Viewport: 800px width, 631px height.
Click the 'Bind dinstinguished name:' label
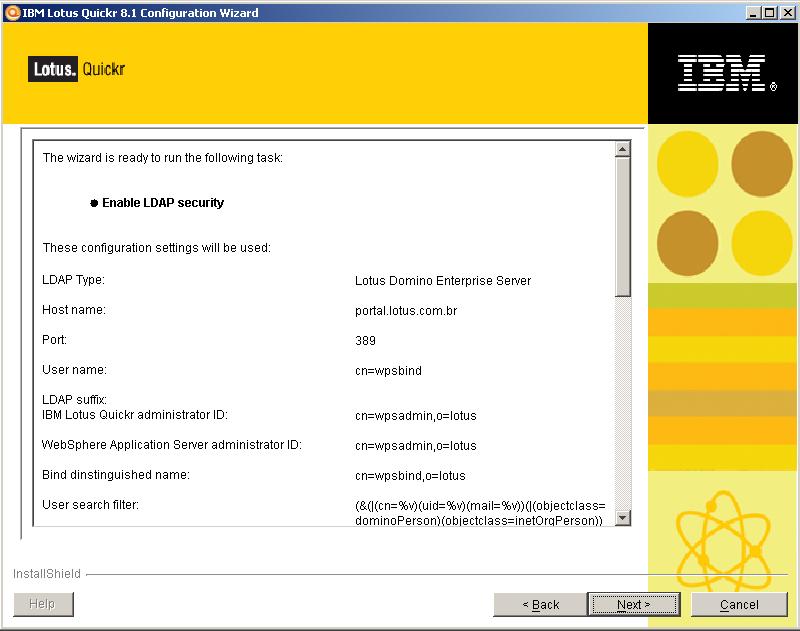coord(116,475)
